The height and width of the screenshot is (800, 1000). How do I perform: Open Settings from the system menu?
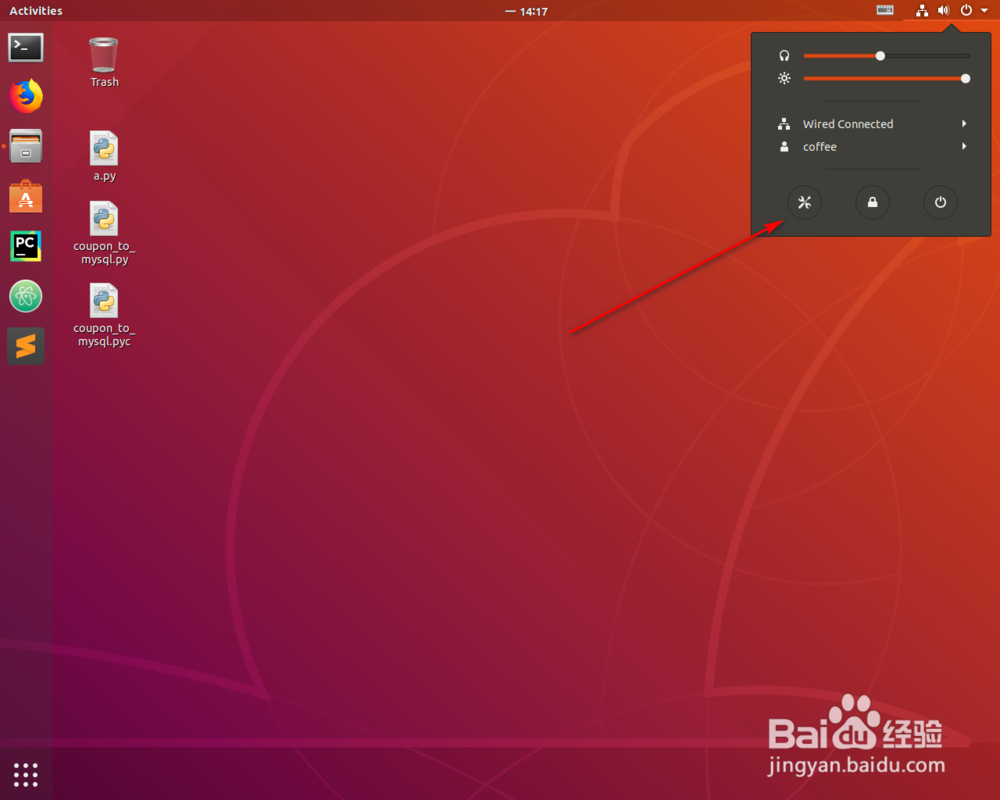click(804, 202)
